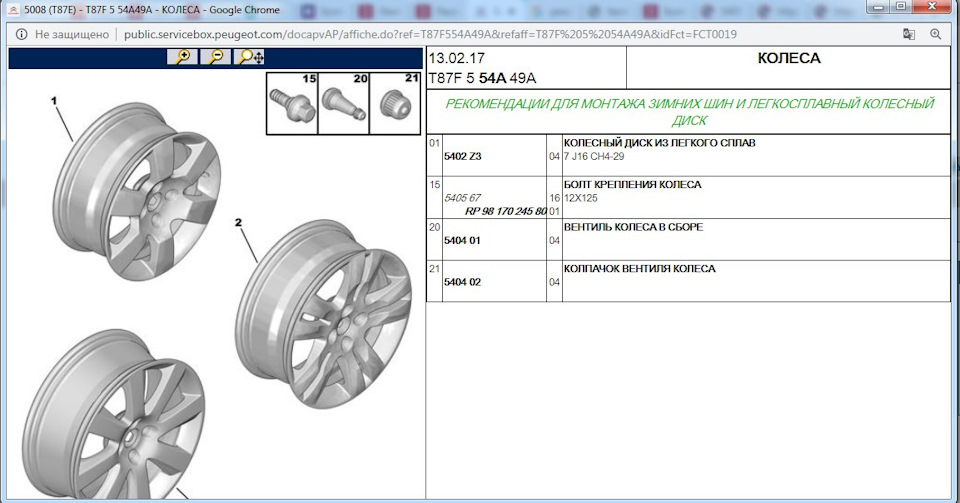Click the '12X125' bolt size text

pyautogui.click(x=580, y=198)
